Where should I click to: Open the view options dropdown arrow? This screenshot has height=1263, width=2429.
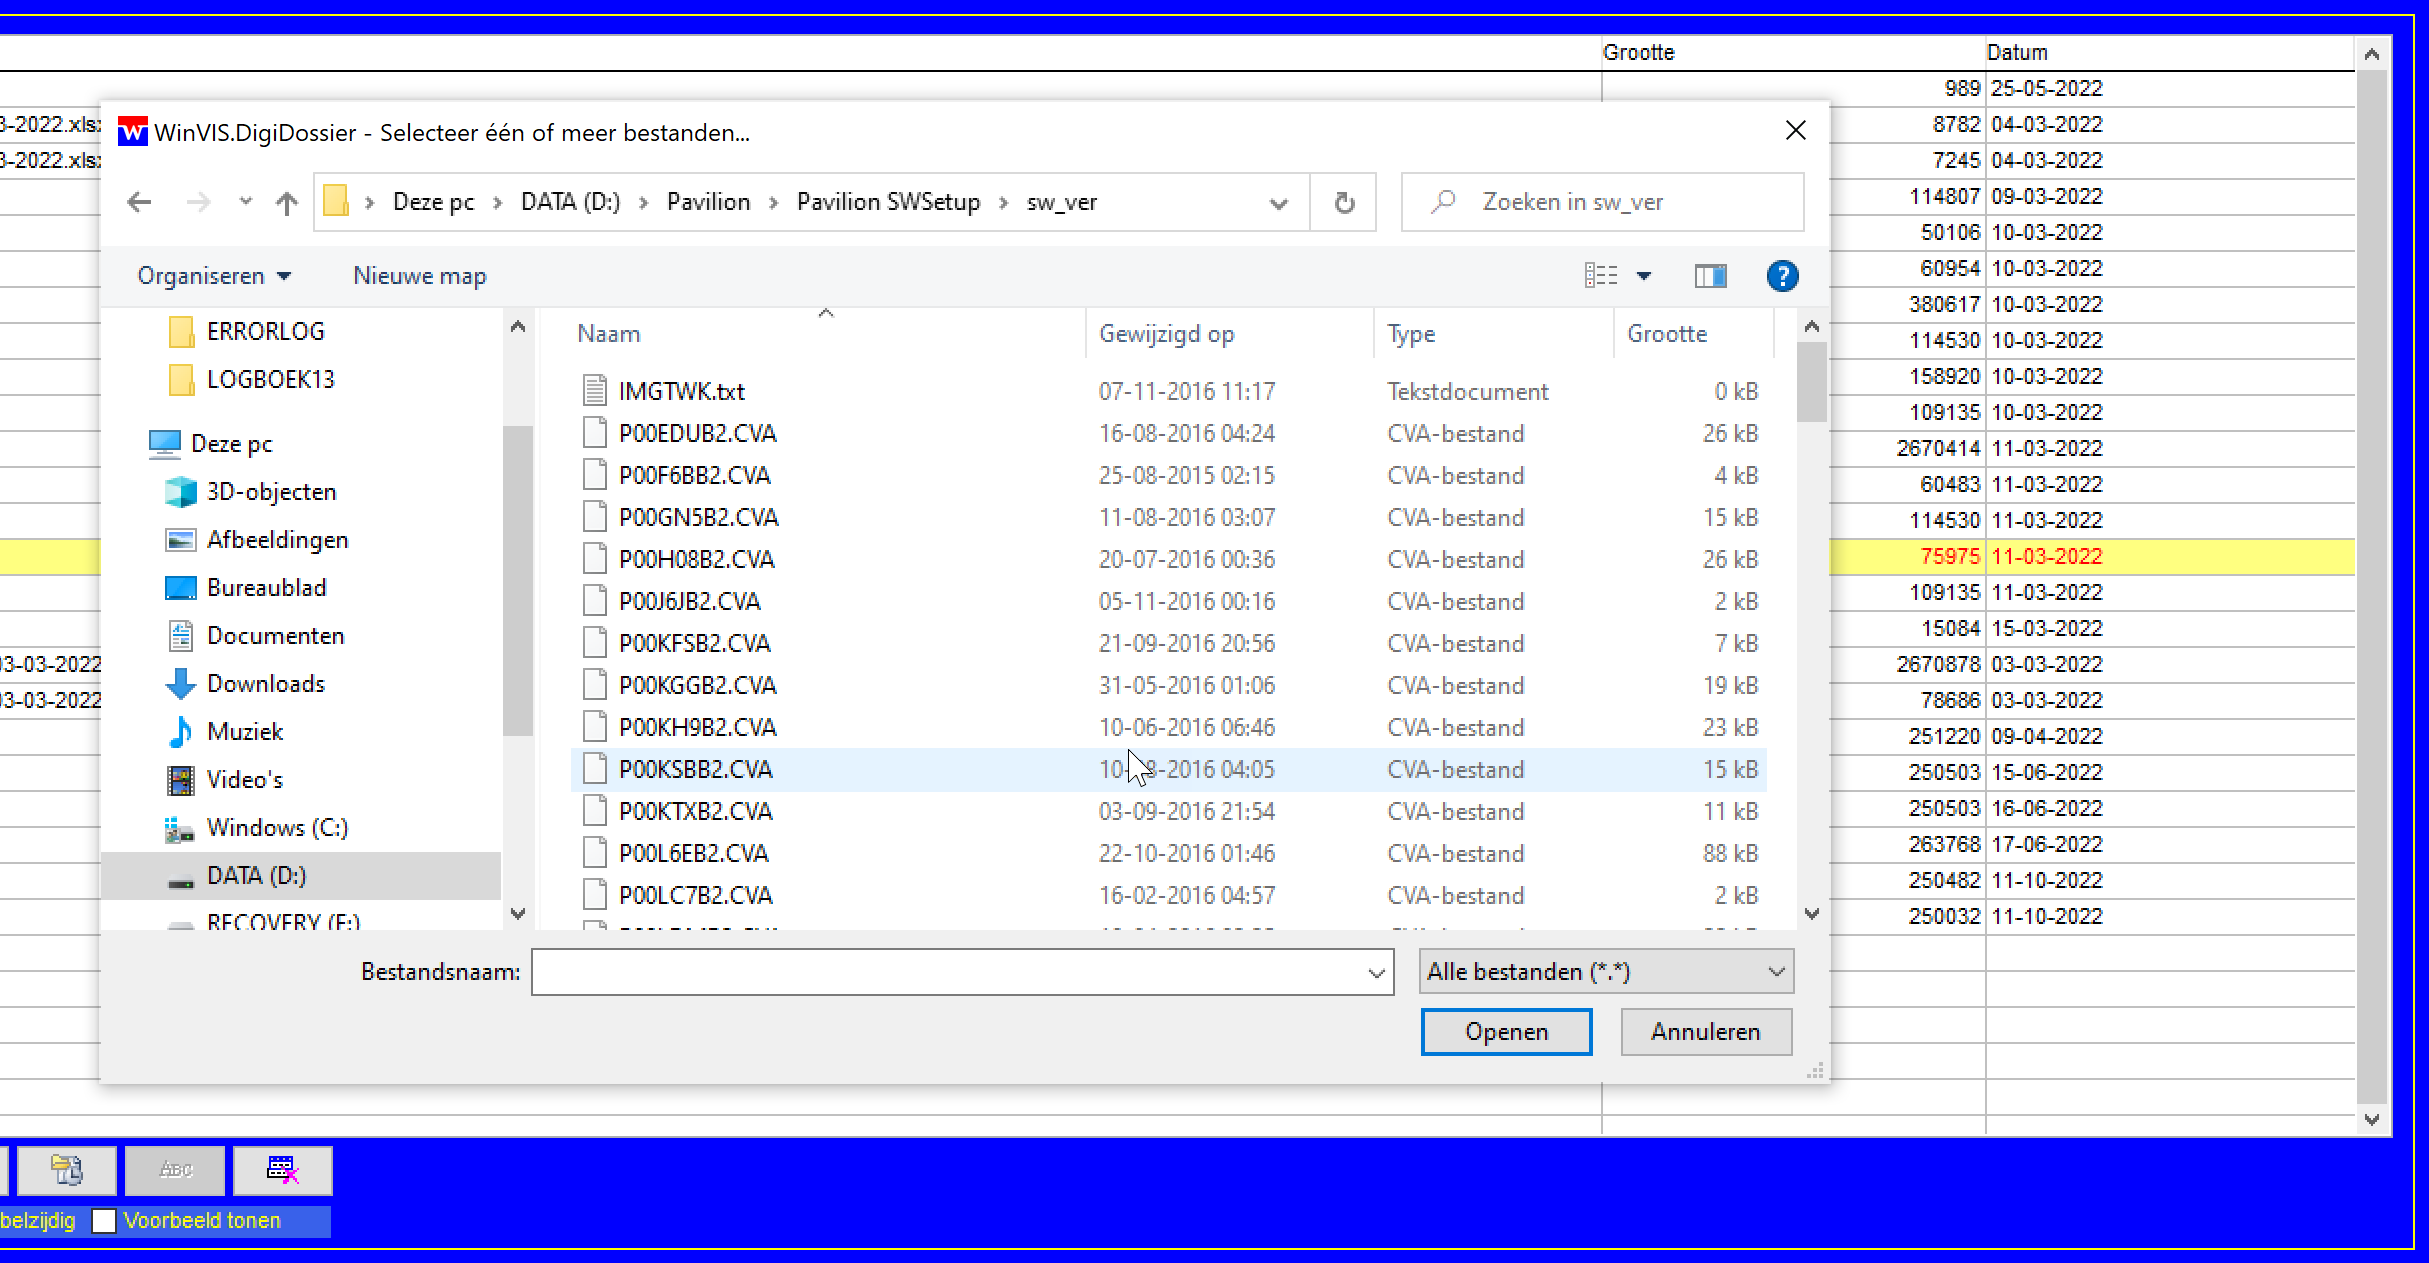[x=1644, y=276]
